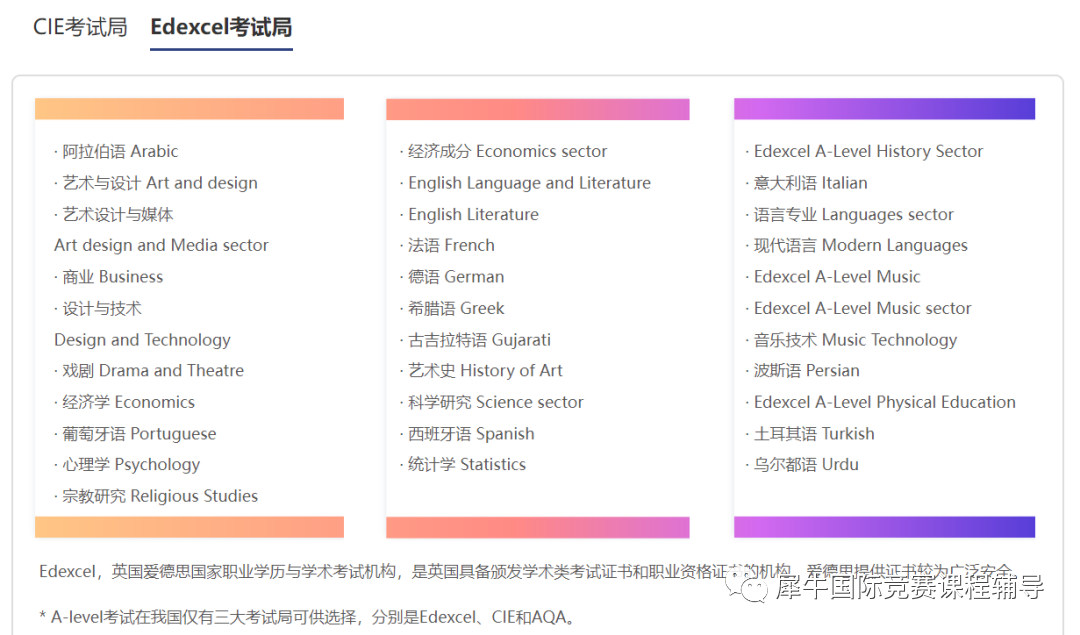The height and width of the screenshot is (635, 1080).
Task: Choose the 心理学 Psychology subject
Action: (131, 465)
